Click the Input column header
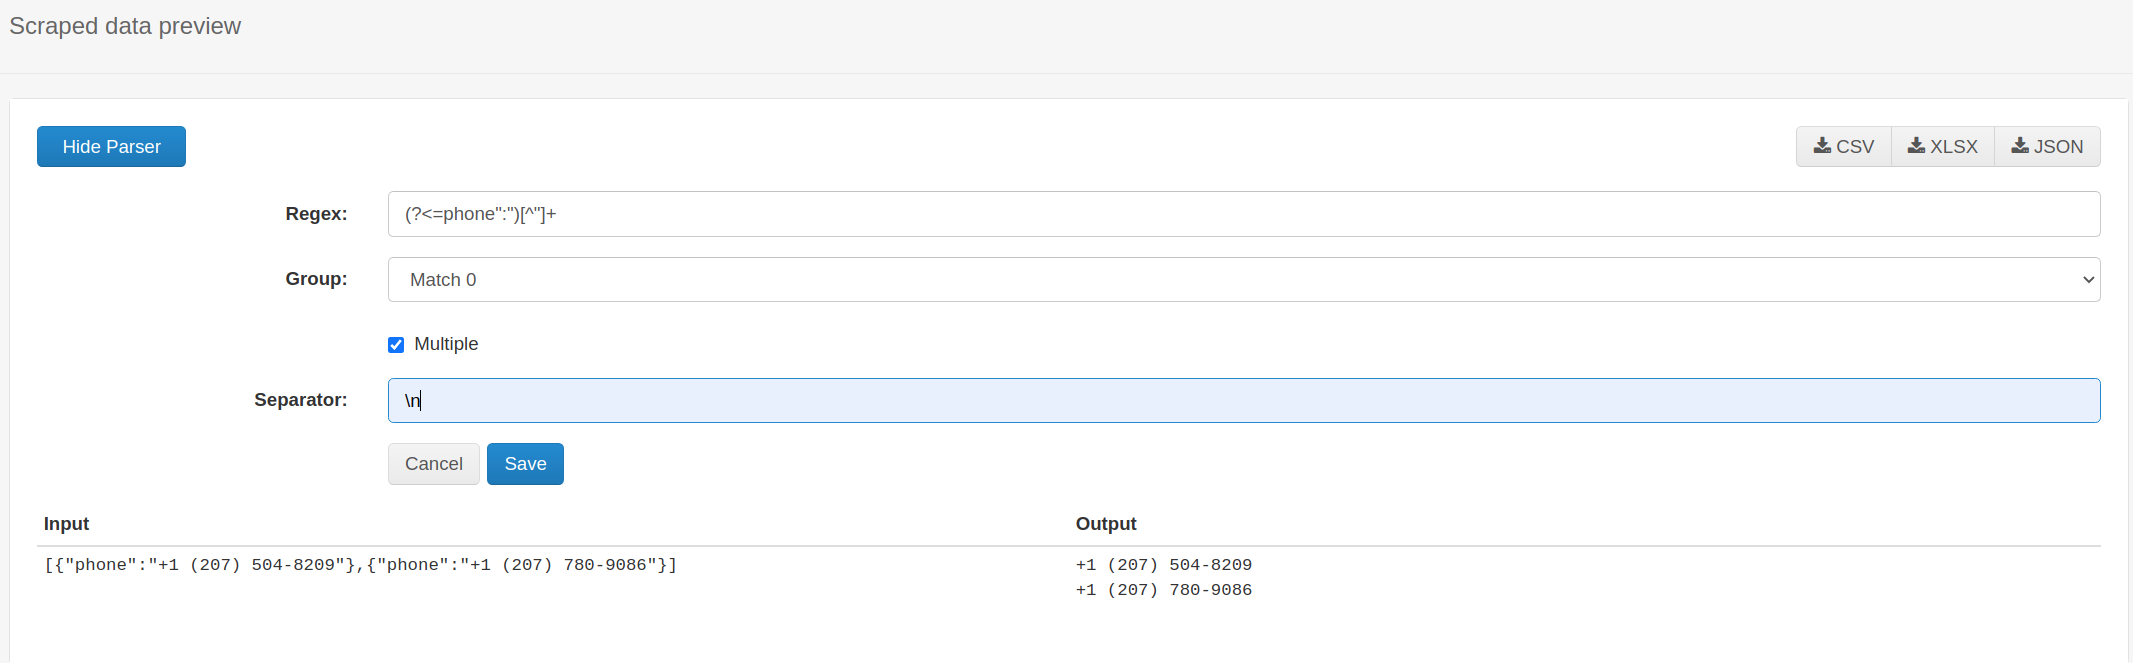The height and width of the screenshot is (663, 2133). (67, 524)
